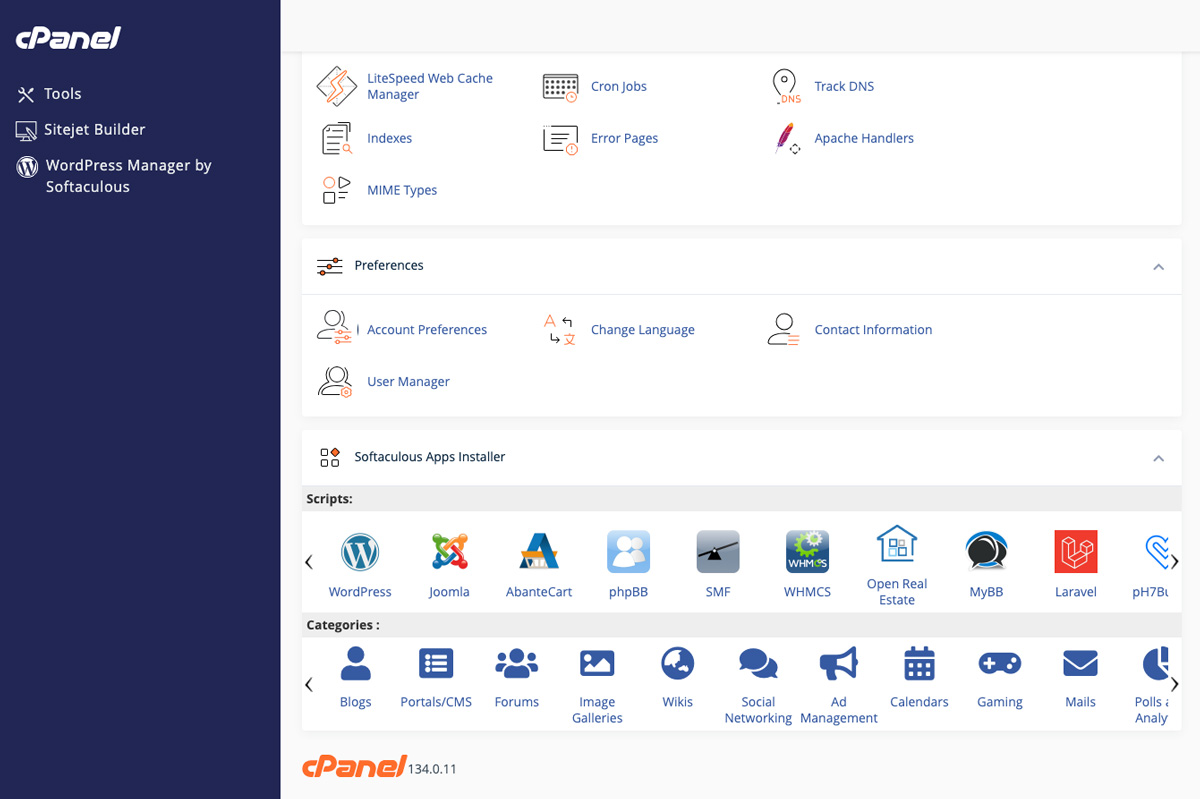
Task: Open the Calendars category icon
Action: coord(919,663)
